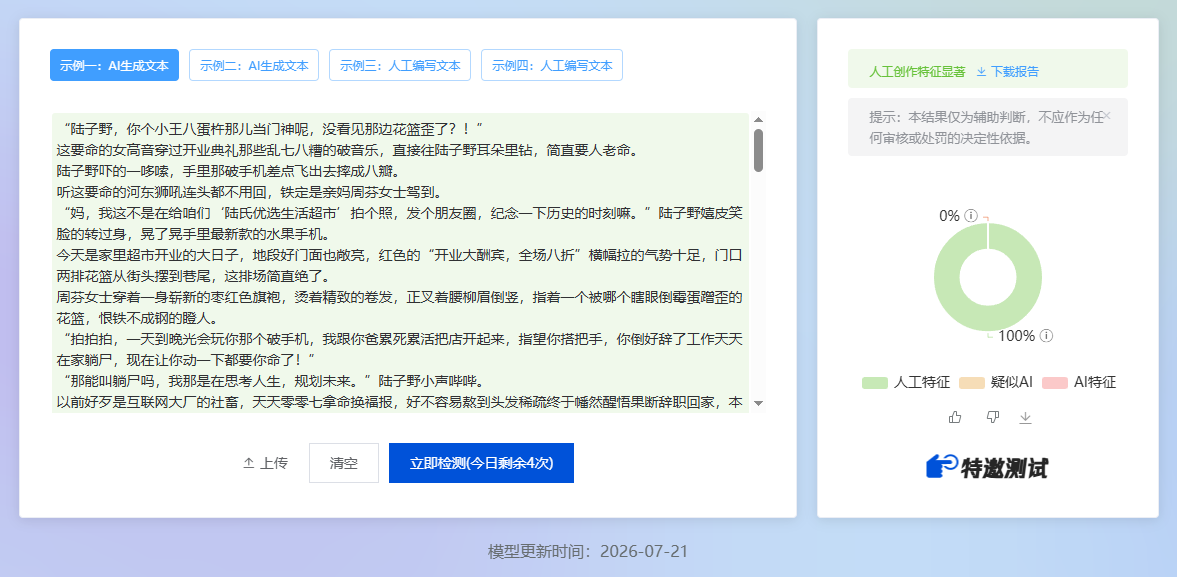Click the 人工创作特征显著 result label
1177x577 pixels.
pos(917,72)
